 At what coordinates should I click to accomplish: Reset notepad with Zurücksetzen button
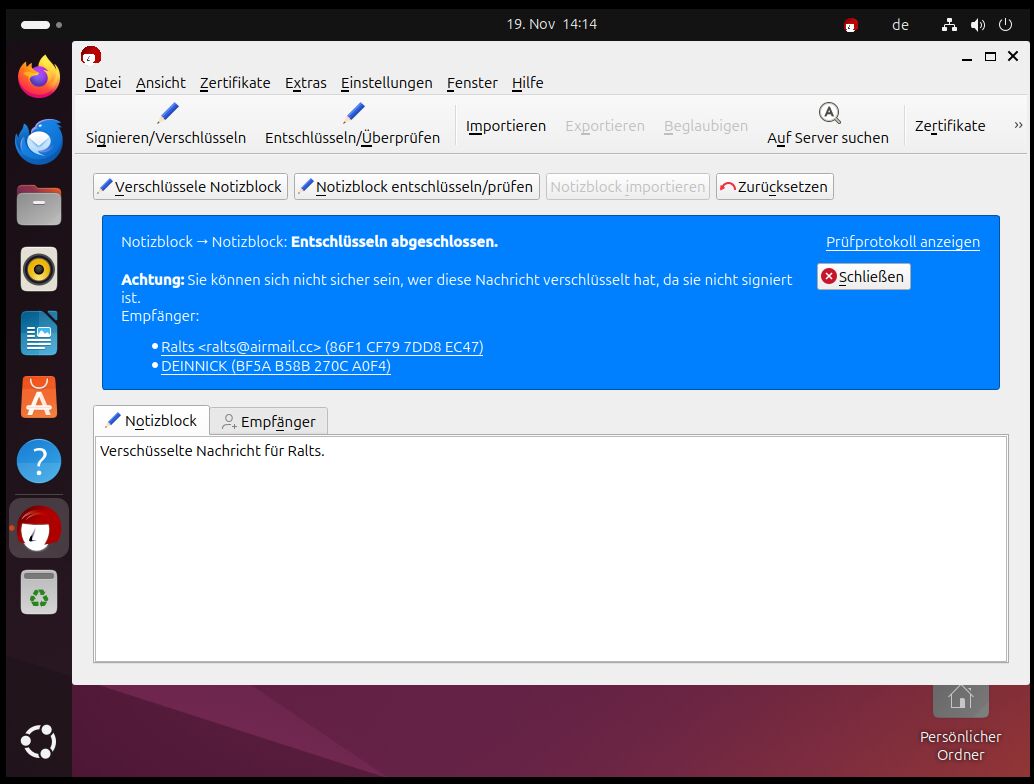[x=774, y=187]
